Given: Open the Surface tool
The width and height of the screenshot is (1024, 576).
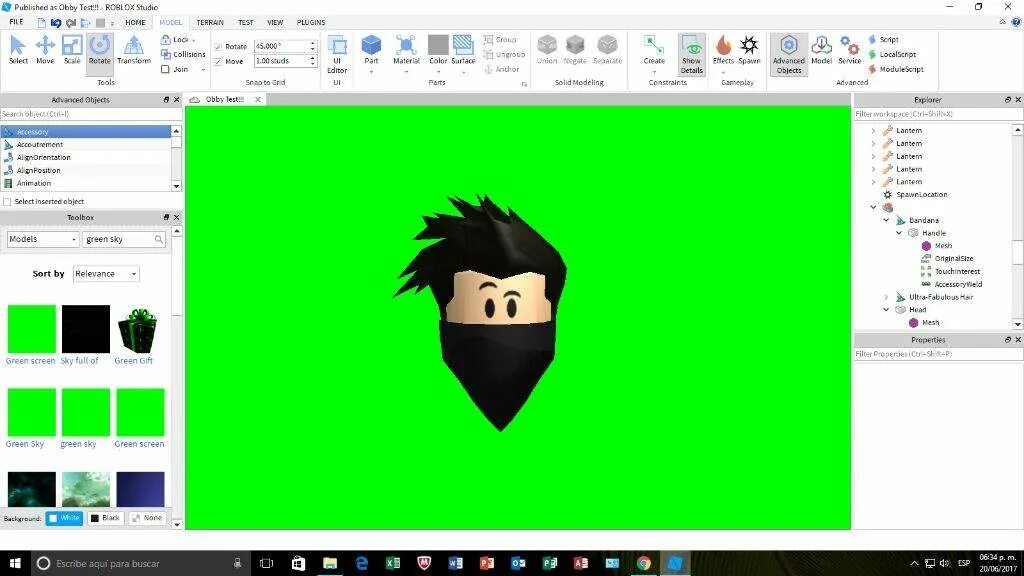Looking at the screenshot, I should tap(463, 50).
